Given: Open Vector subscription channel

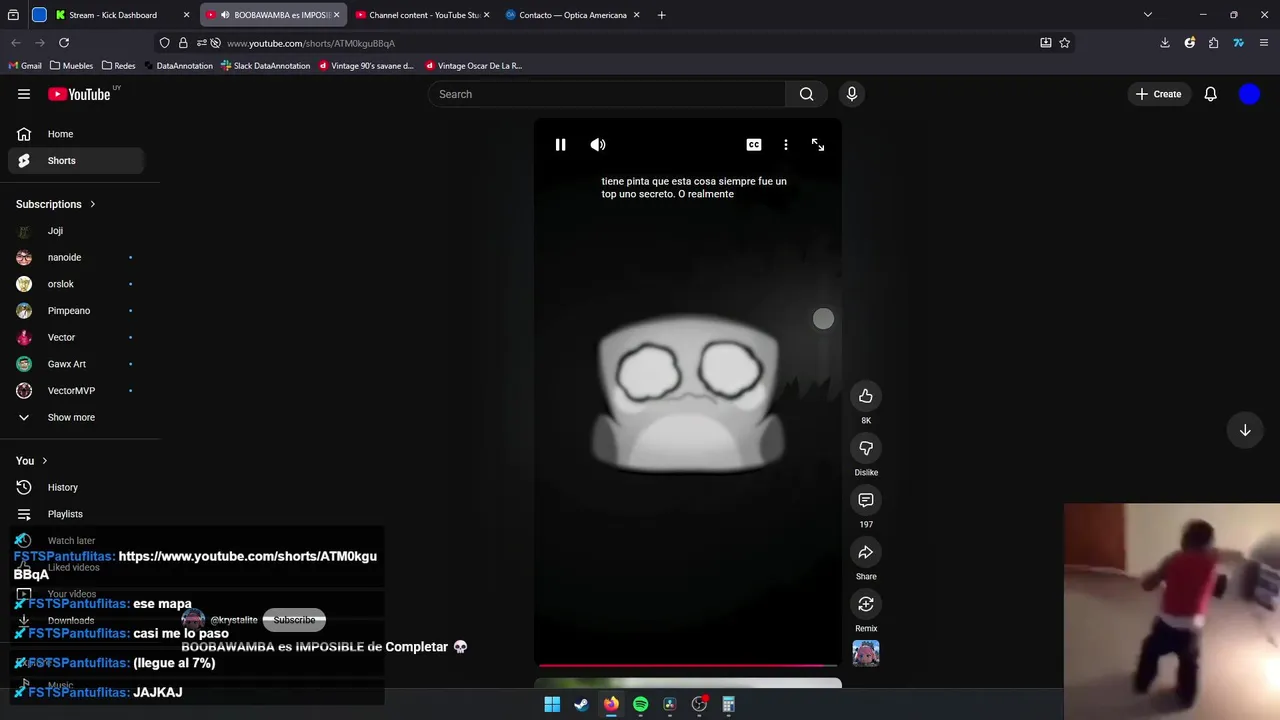Looking at the screenshot, I should tap(76, 337).
